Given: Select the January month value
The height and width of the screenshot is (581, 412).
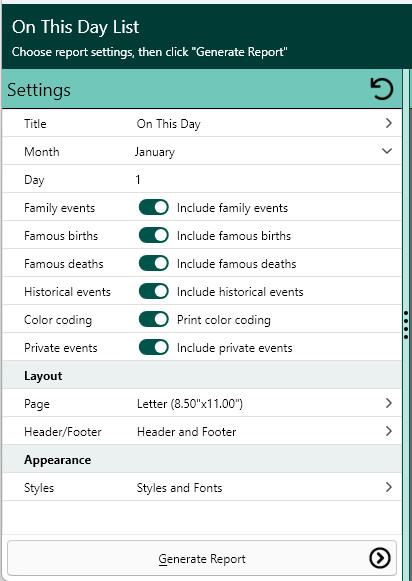Looking at the screenshot, I should coord(154,152).
